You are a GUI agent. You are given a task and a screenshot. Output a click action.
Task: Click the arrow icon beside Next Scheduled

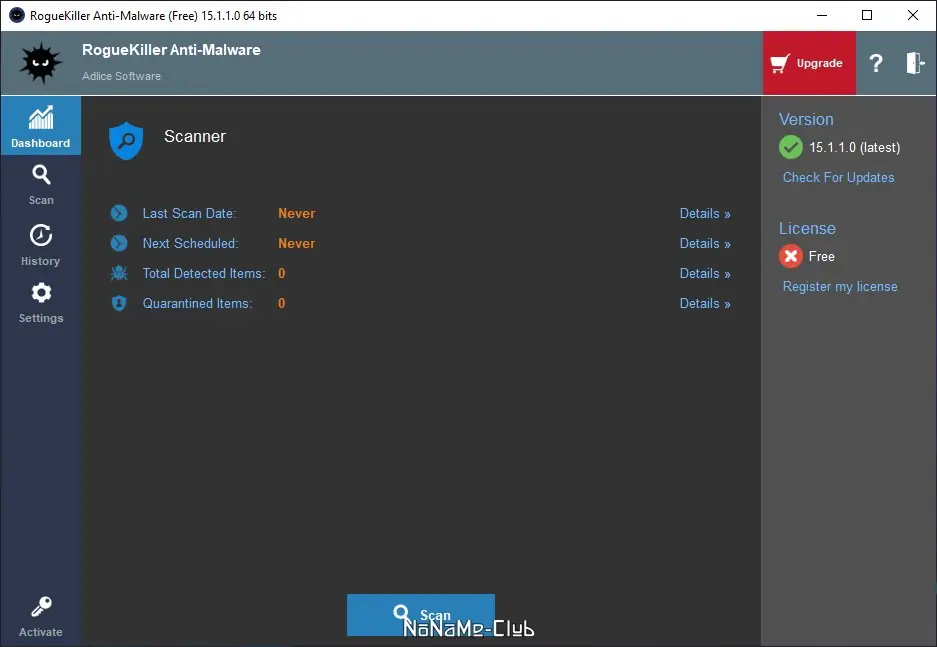[120, 243]
